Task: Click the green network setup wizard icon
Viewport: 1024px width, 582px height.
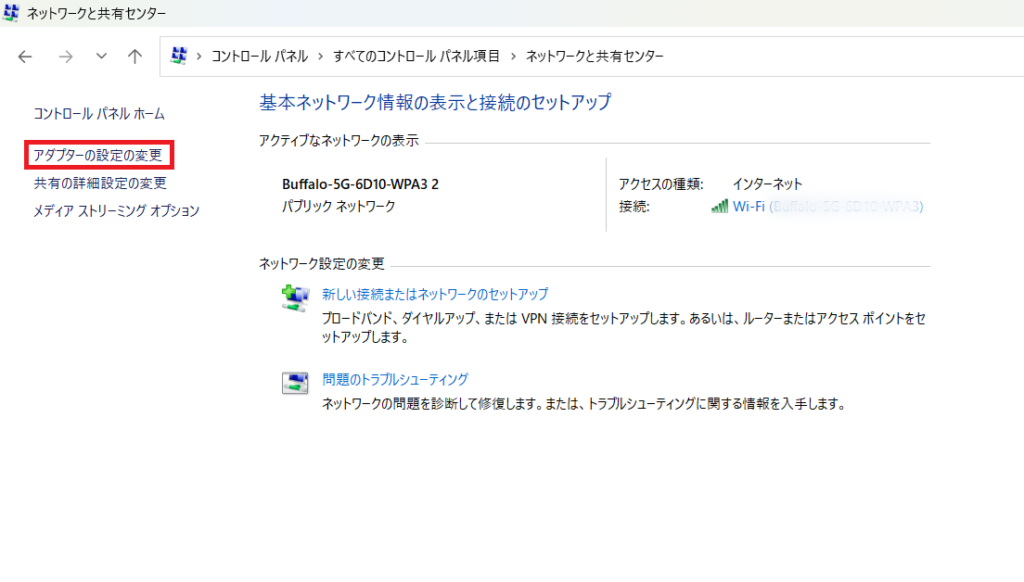Action: pyautogui.click(x=294, y=295)
